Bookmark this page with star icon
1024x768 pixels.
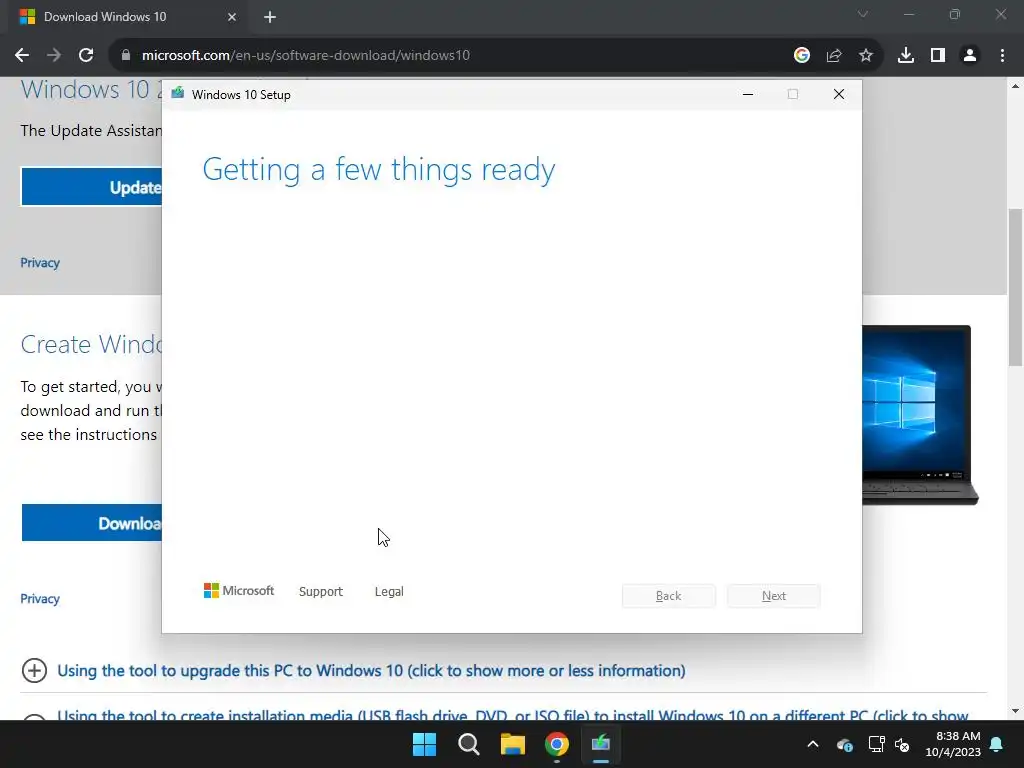866,56
